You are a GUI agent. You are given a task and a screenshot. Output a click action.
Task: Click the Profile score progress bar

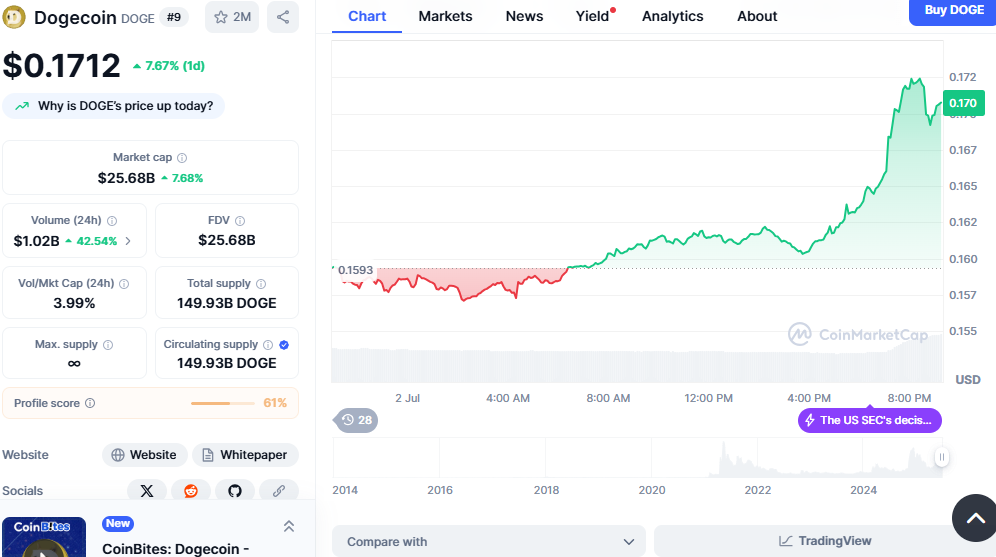[222, 403]
